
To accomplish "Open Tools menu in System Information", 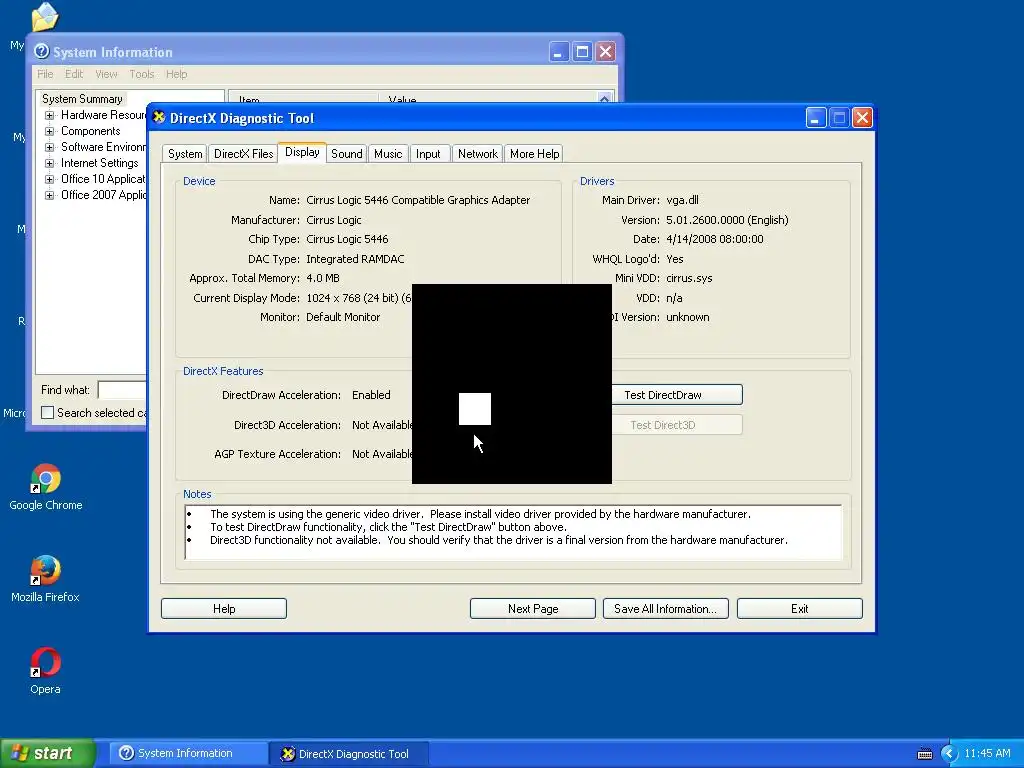I will (x=142, y=74).
